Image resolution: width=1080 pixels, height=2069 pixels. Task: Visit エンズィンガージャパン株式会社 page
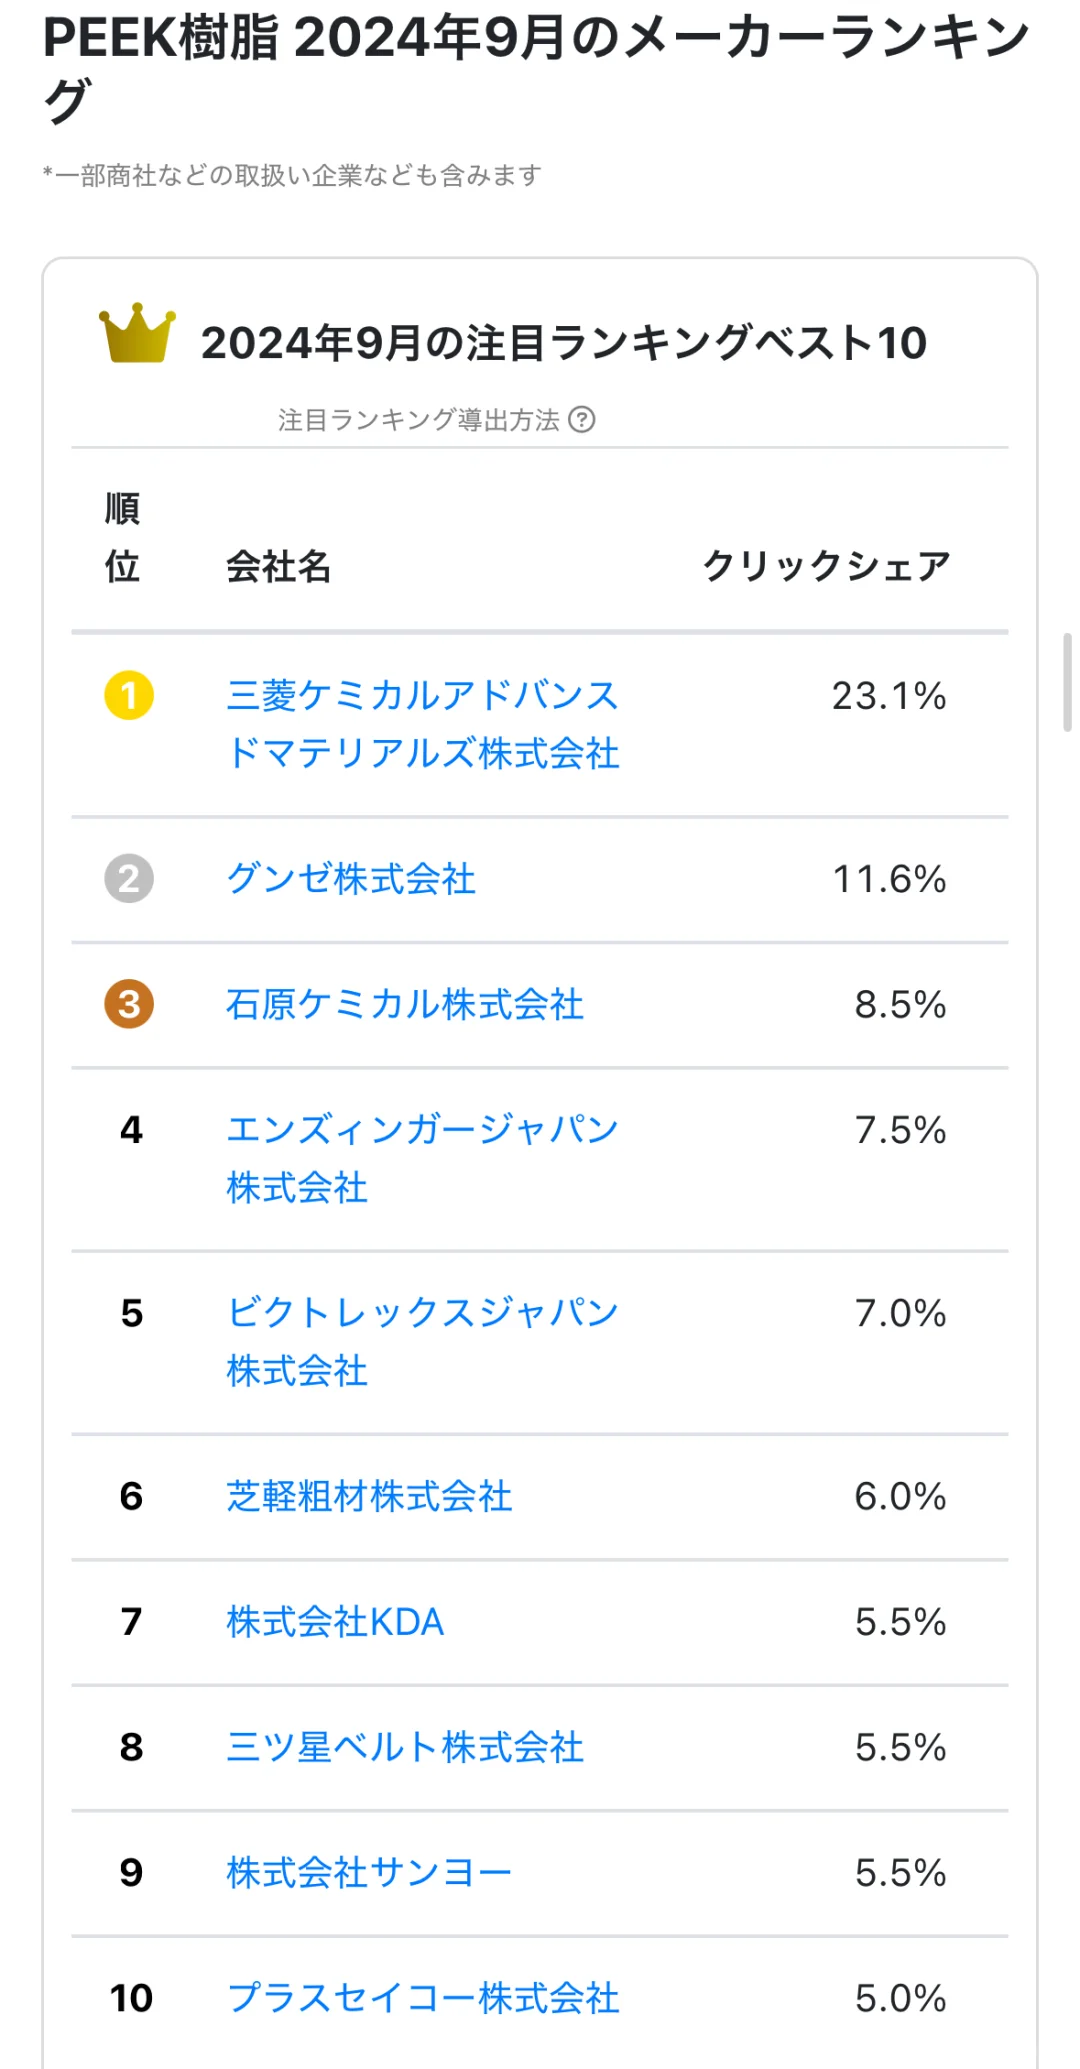point(422,1158)
